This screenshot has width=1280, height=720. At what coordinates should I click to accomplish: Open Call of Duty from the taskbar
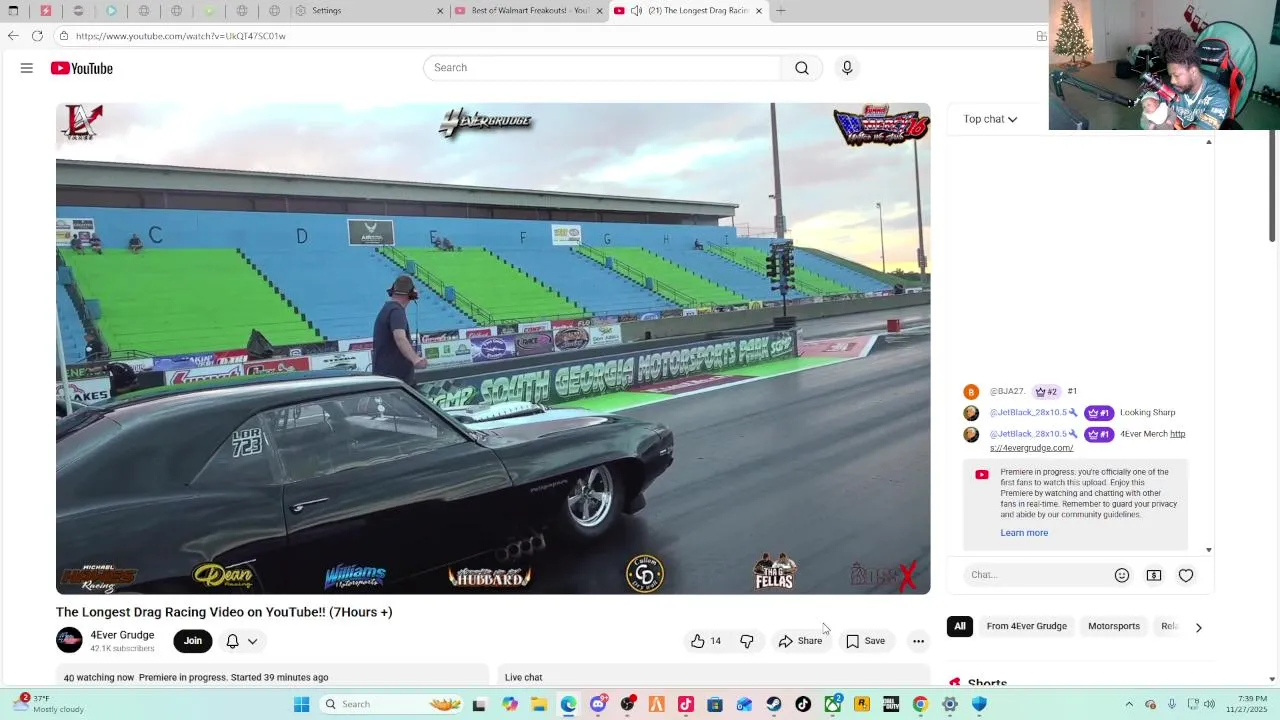[891, 704]
